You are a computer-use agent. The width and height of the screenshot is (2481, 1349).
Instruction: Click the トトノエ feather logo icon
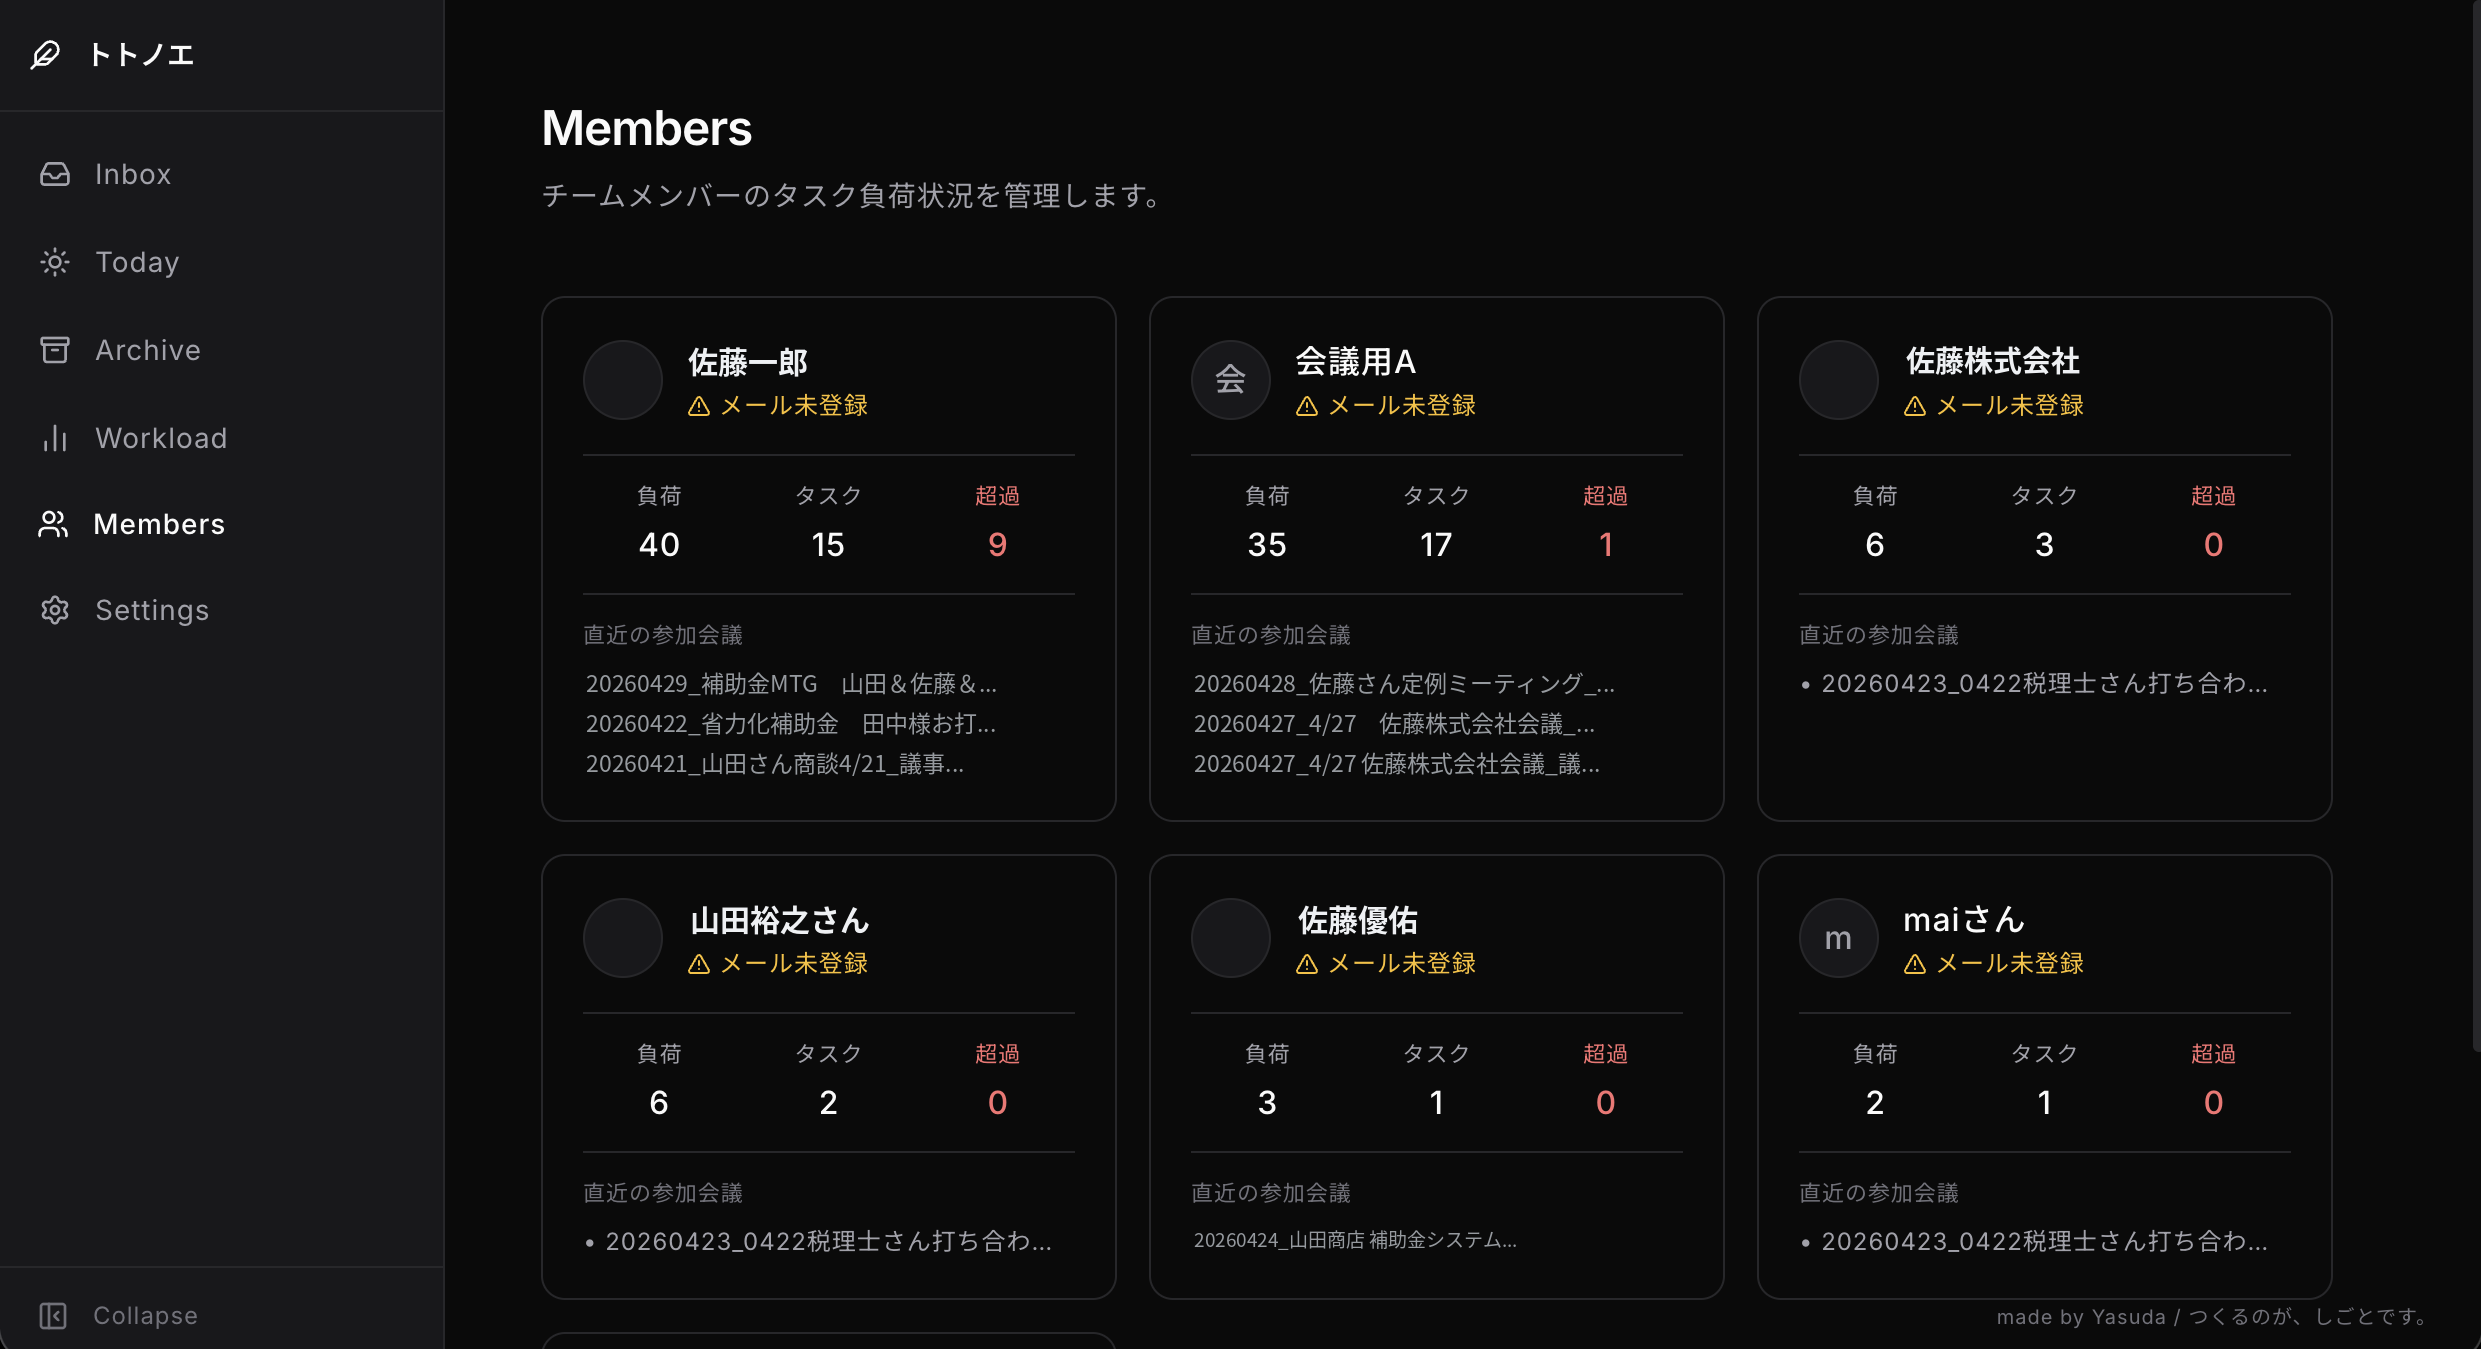click(45, 54)
